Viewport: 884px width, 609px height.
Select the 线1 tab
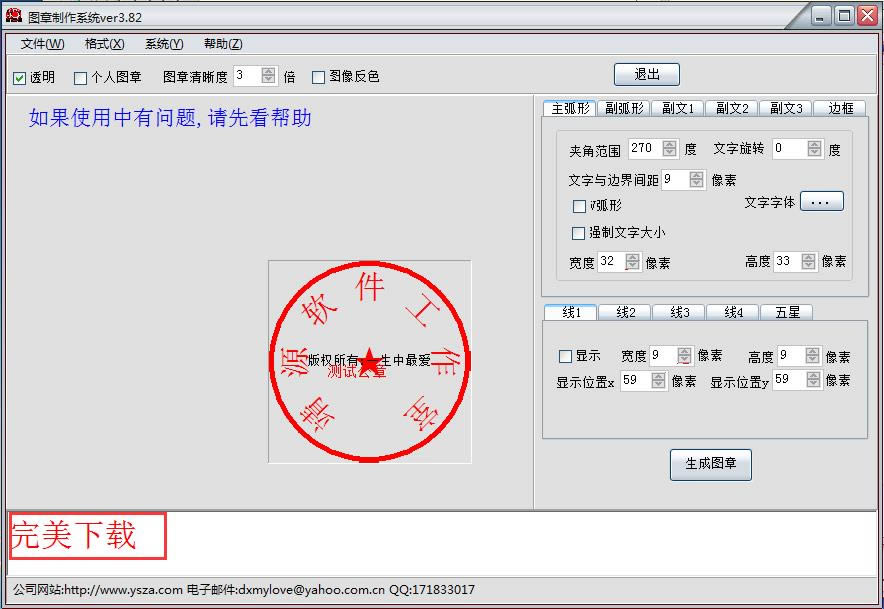[571, 312]
